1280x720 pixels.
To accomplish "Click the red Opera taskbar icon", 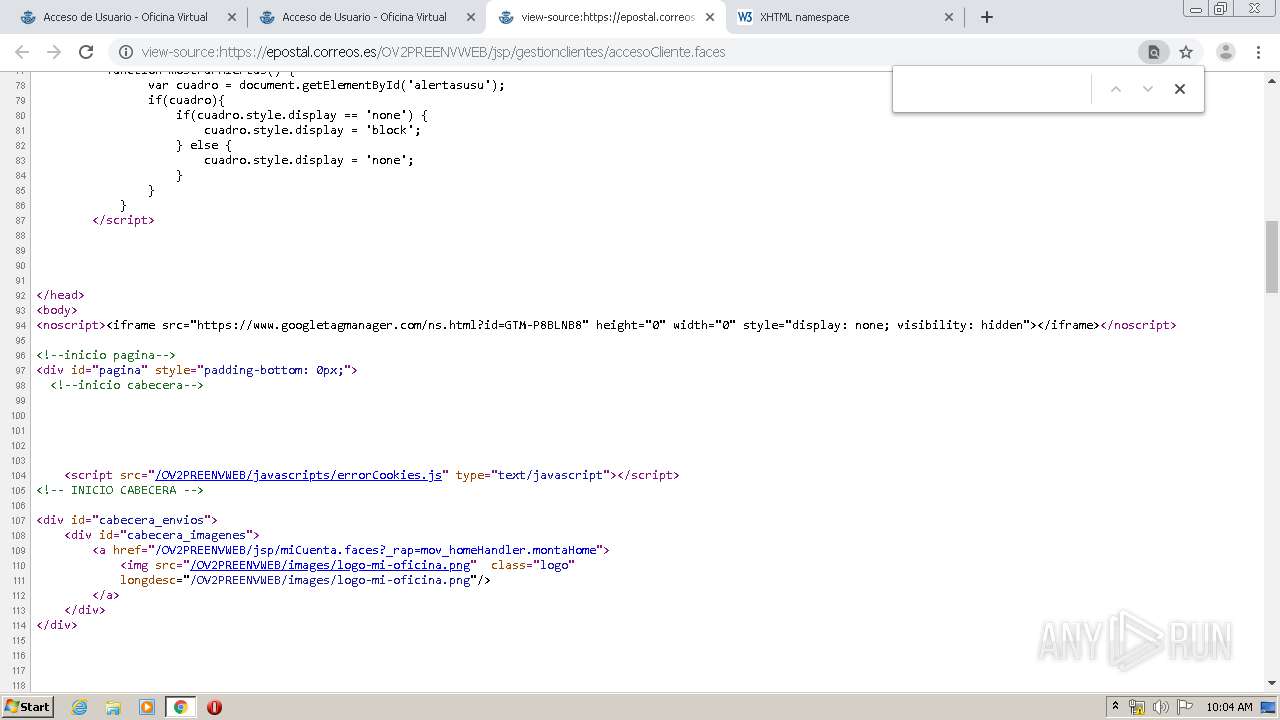I will tap(214, 707).
